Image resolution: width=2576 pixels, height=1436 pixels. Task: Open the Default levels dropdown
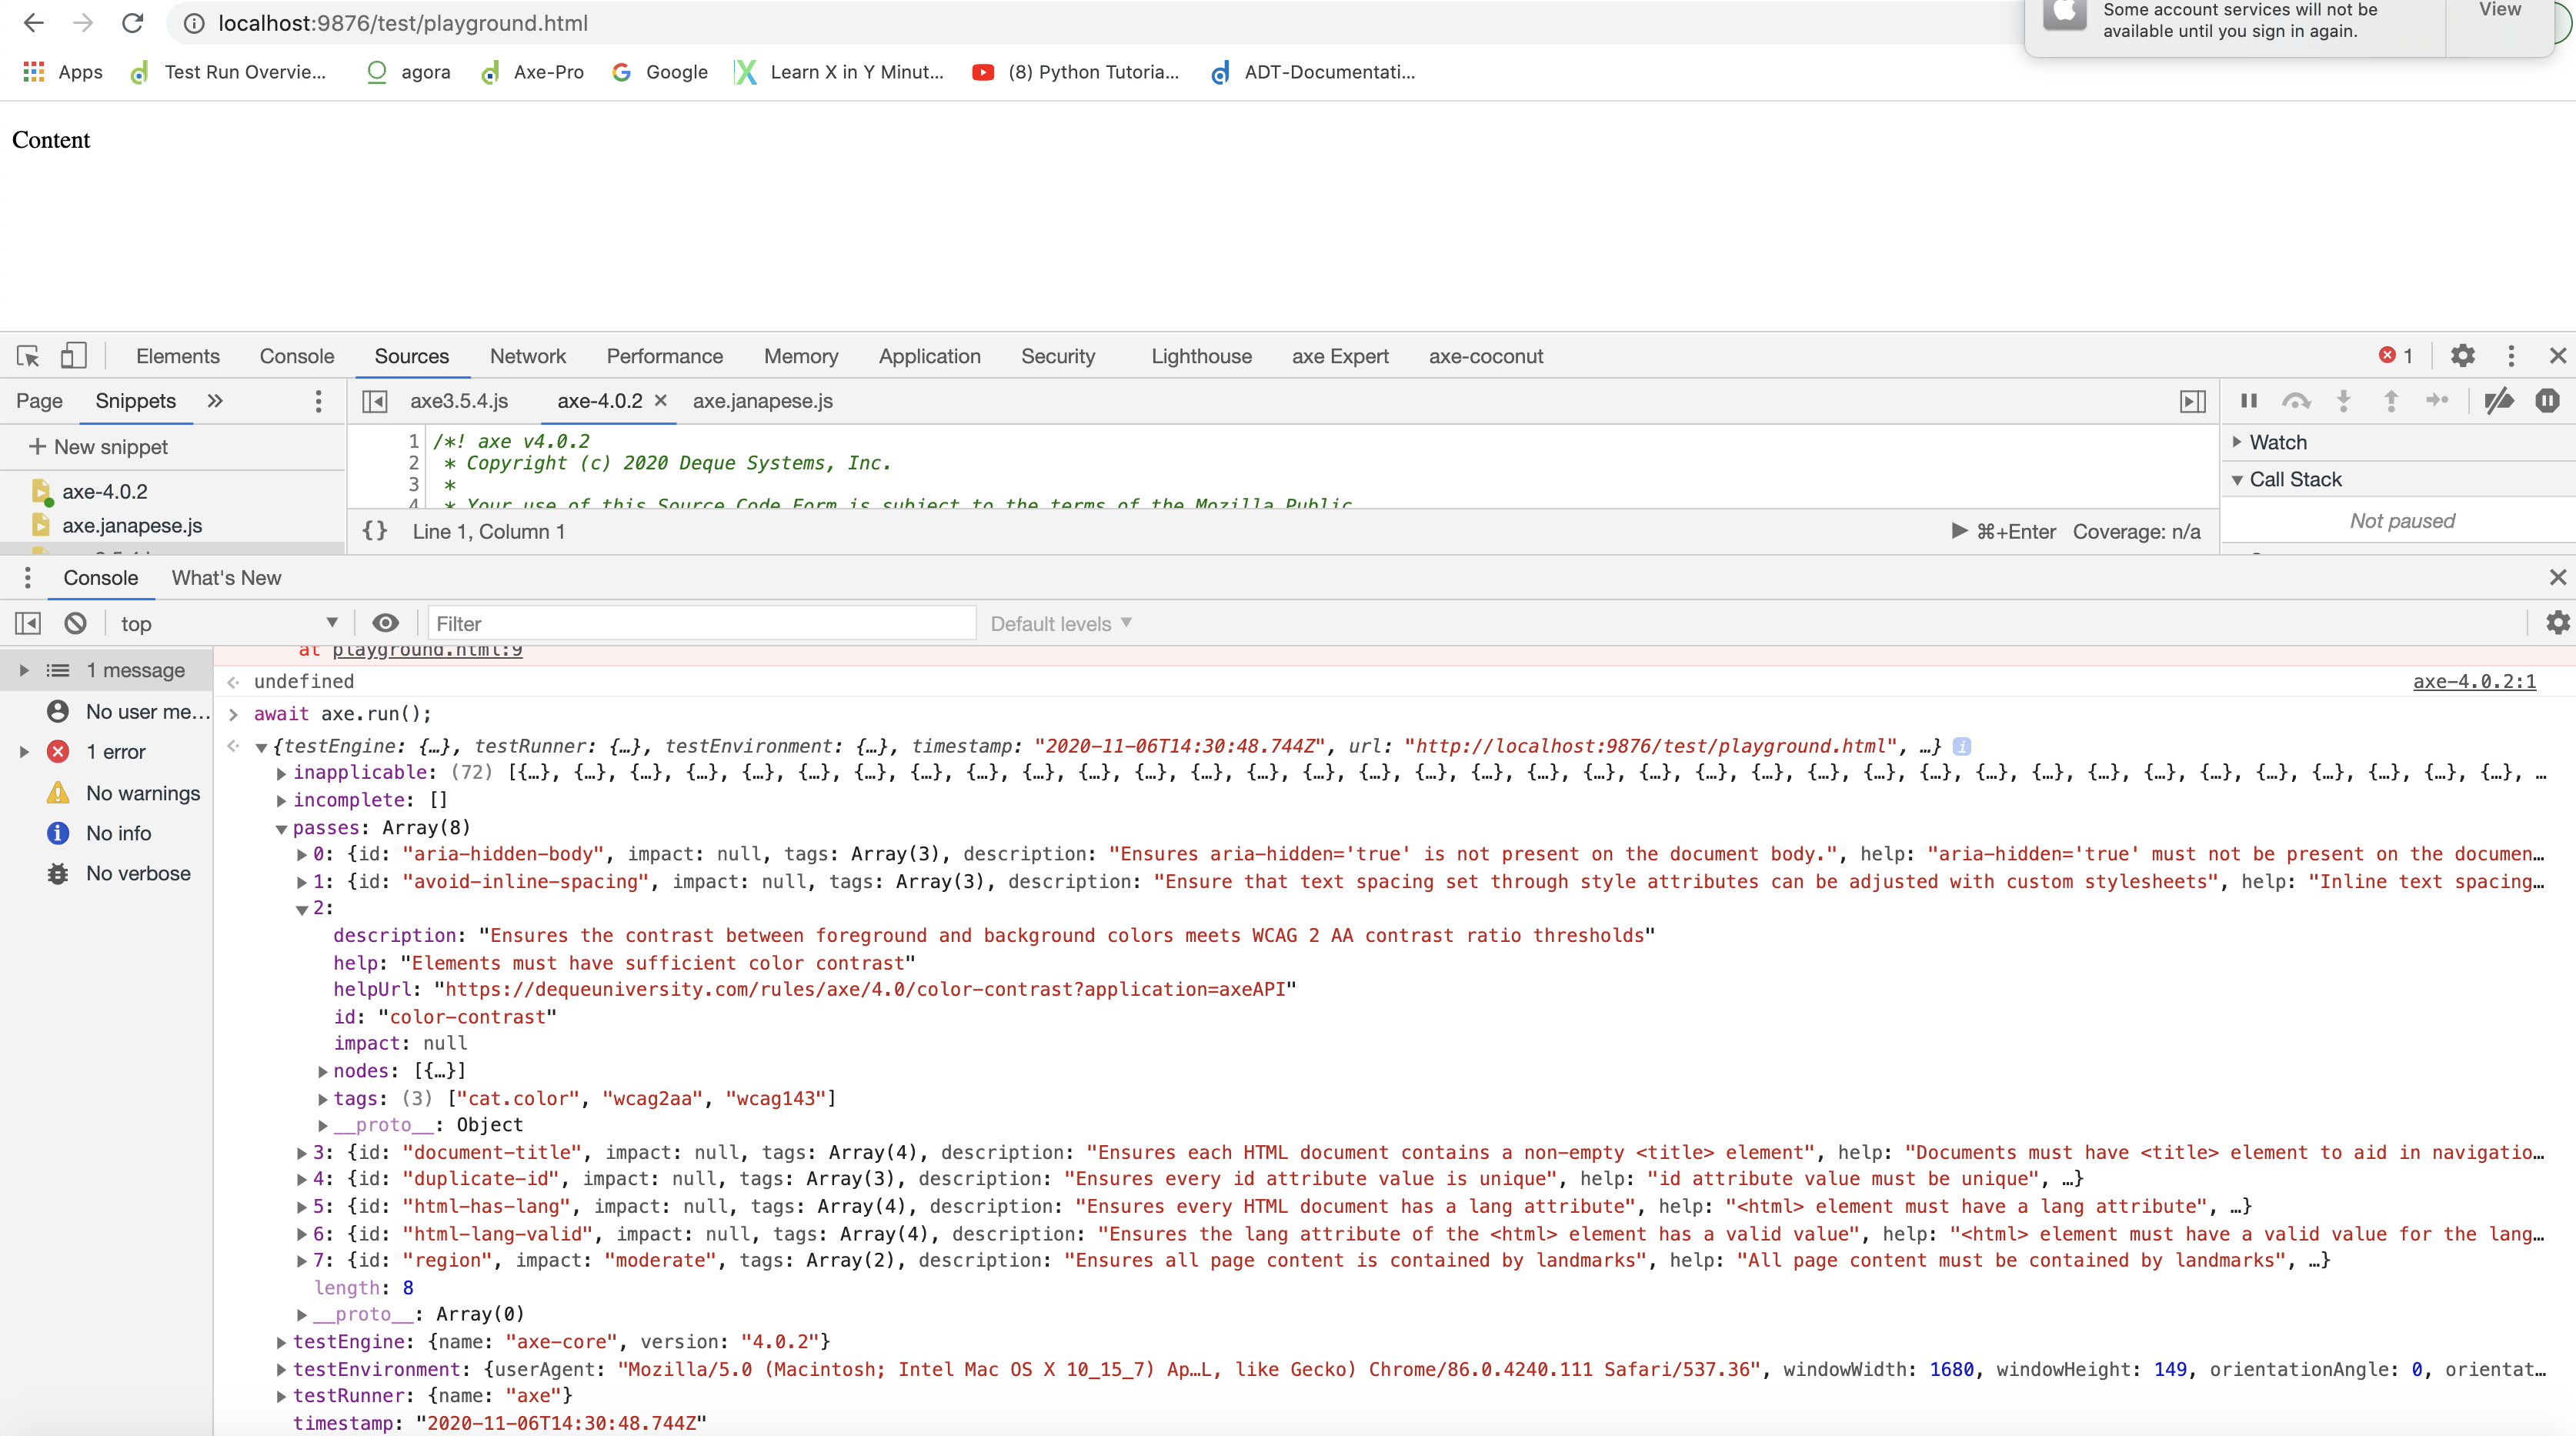[x=1060, y=622]
